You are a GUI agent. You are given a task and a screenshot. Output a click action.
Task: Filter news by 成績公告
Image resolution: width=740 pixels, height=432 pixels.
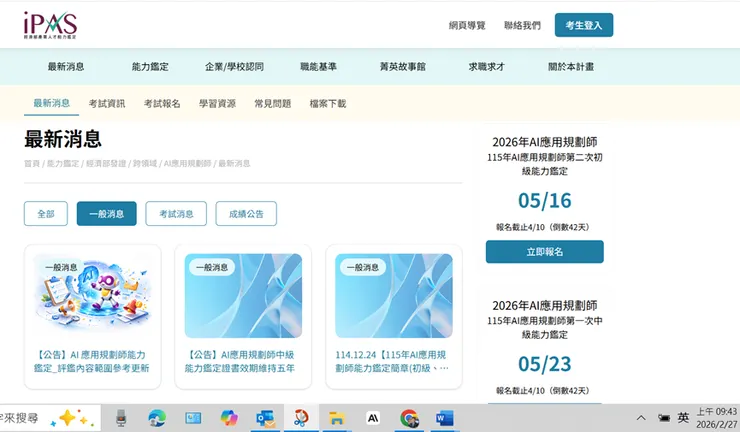246,213
